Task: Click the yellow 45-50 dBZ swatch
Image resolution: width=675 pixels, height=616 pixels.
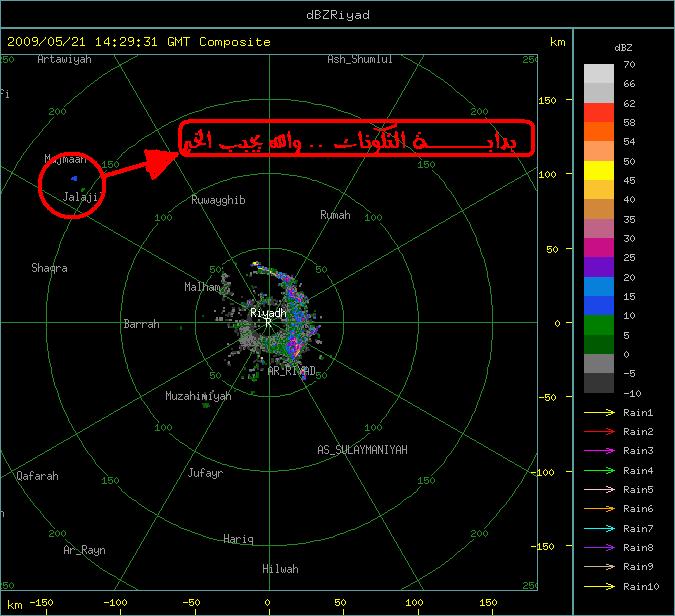Action: point(599,170)
